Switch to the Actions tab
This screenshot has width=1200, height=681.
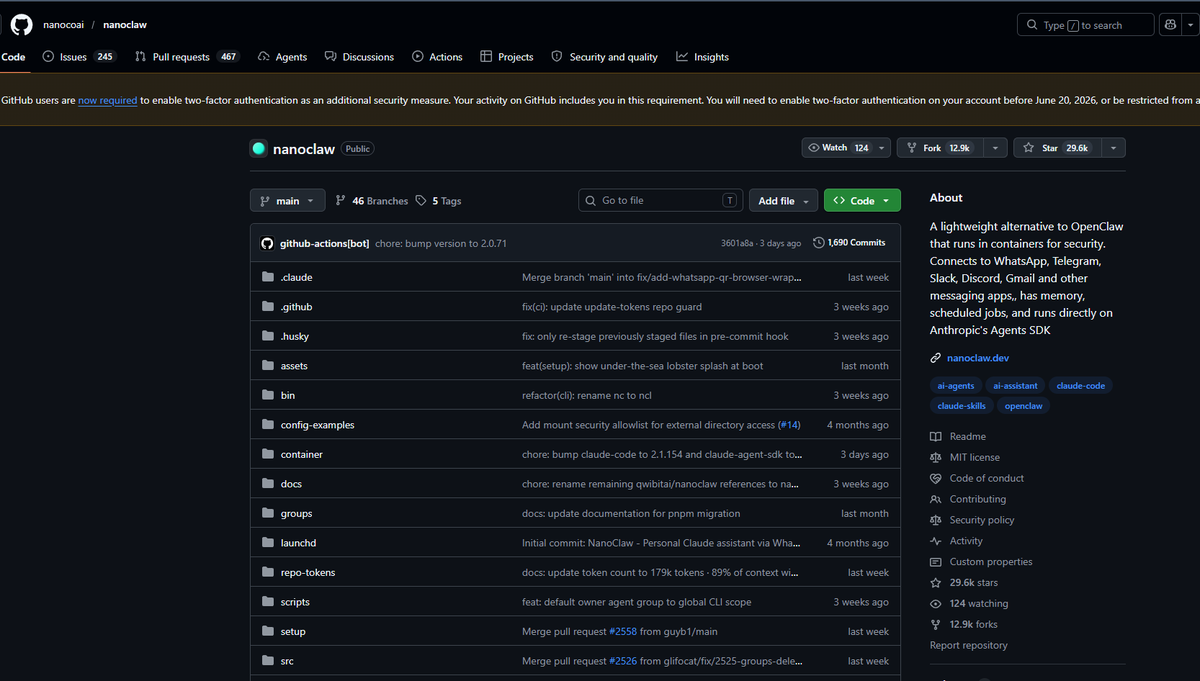[437, 57]
